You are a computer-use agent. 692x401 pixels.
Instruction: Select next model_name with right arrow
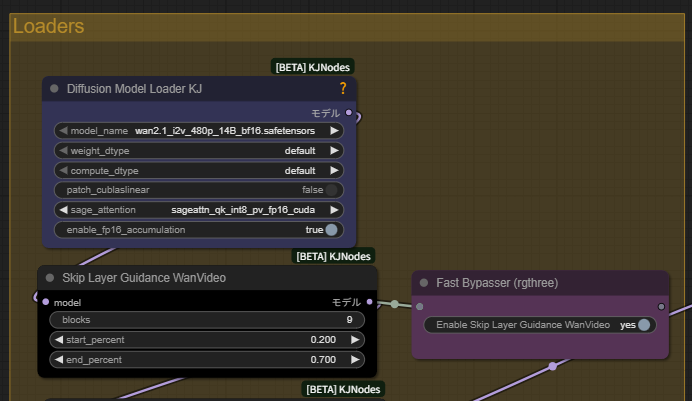point(335,131)
